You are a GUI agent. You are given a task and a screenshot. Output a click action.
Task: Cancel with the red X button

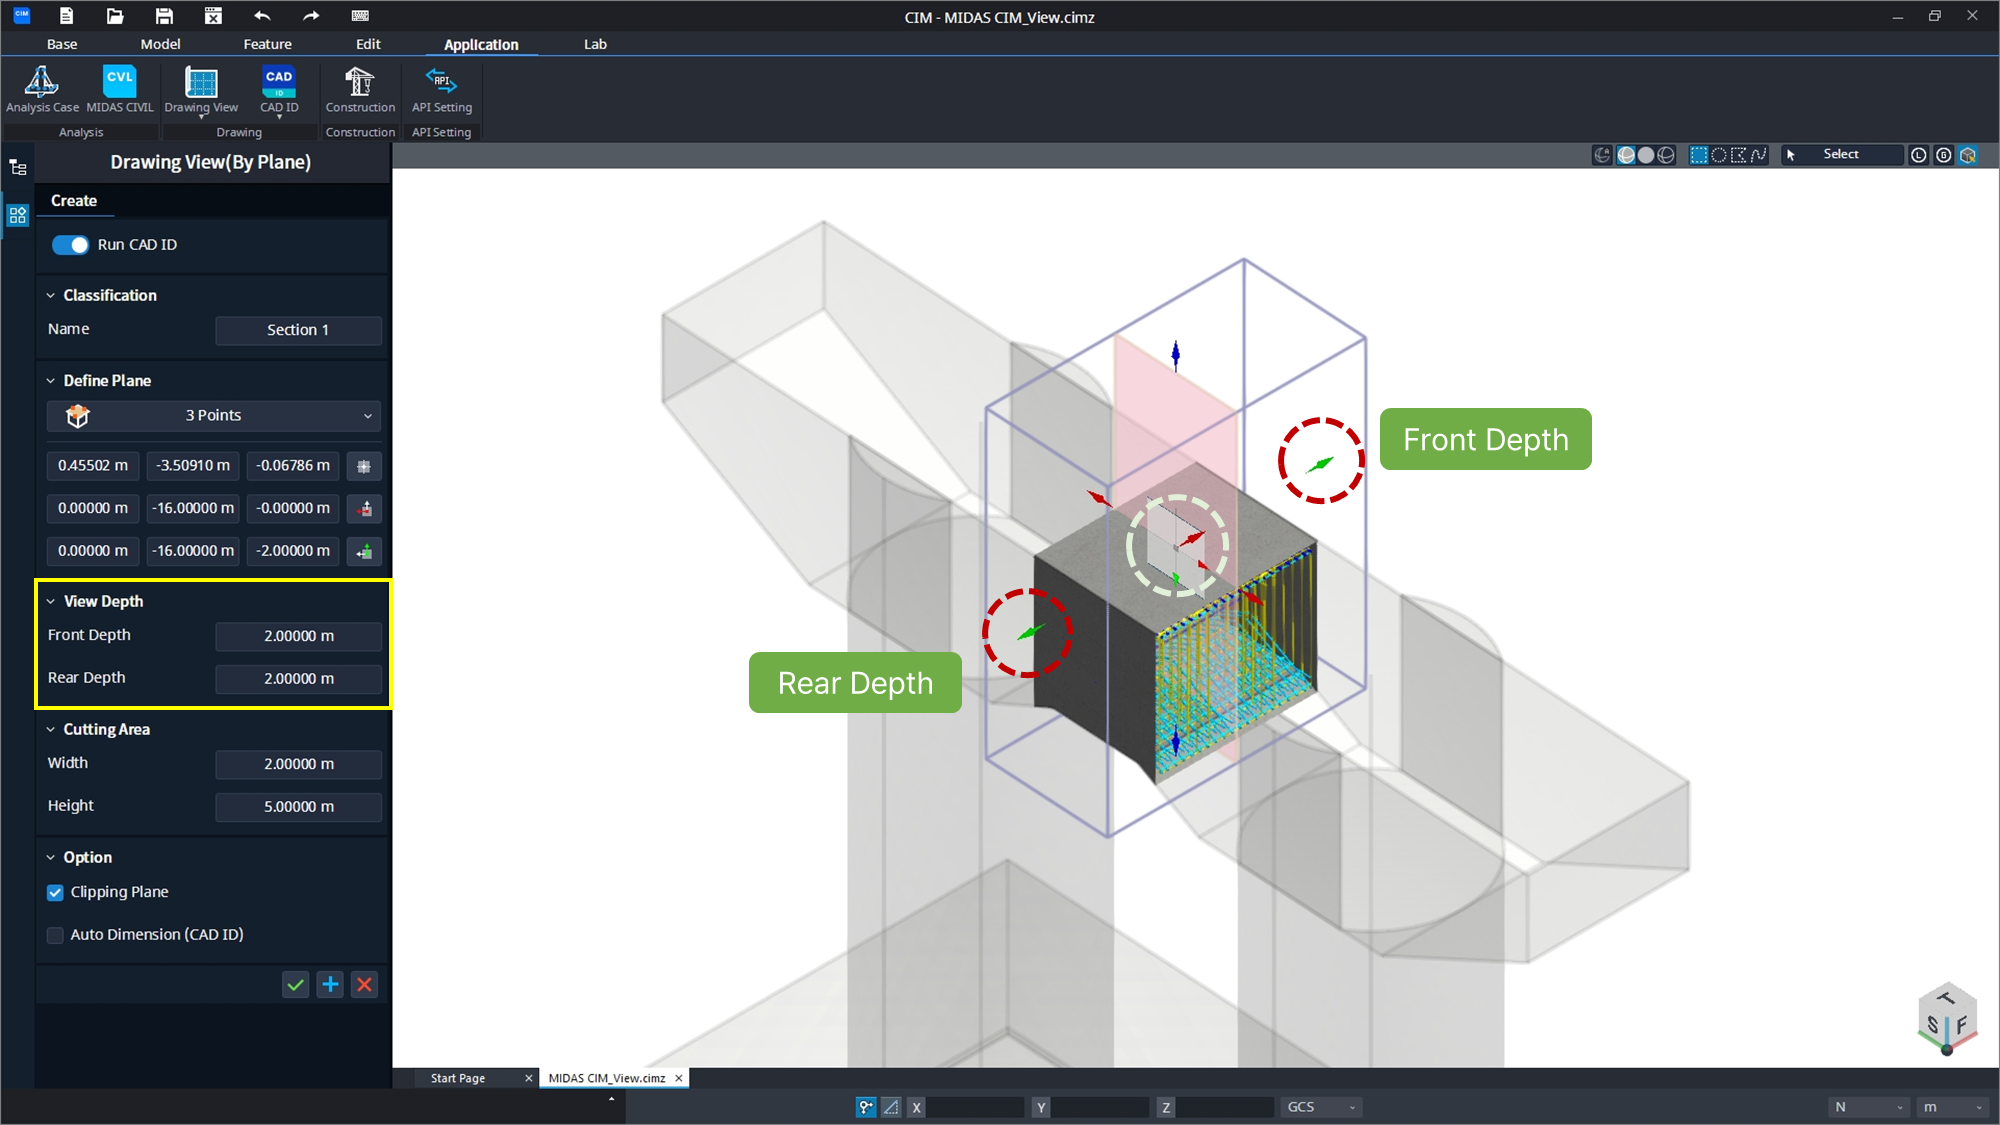click(x=365, y=984)
